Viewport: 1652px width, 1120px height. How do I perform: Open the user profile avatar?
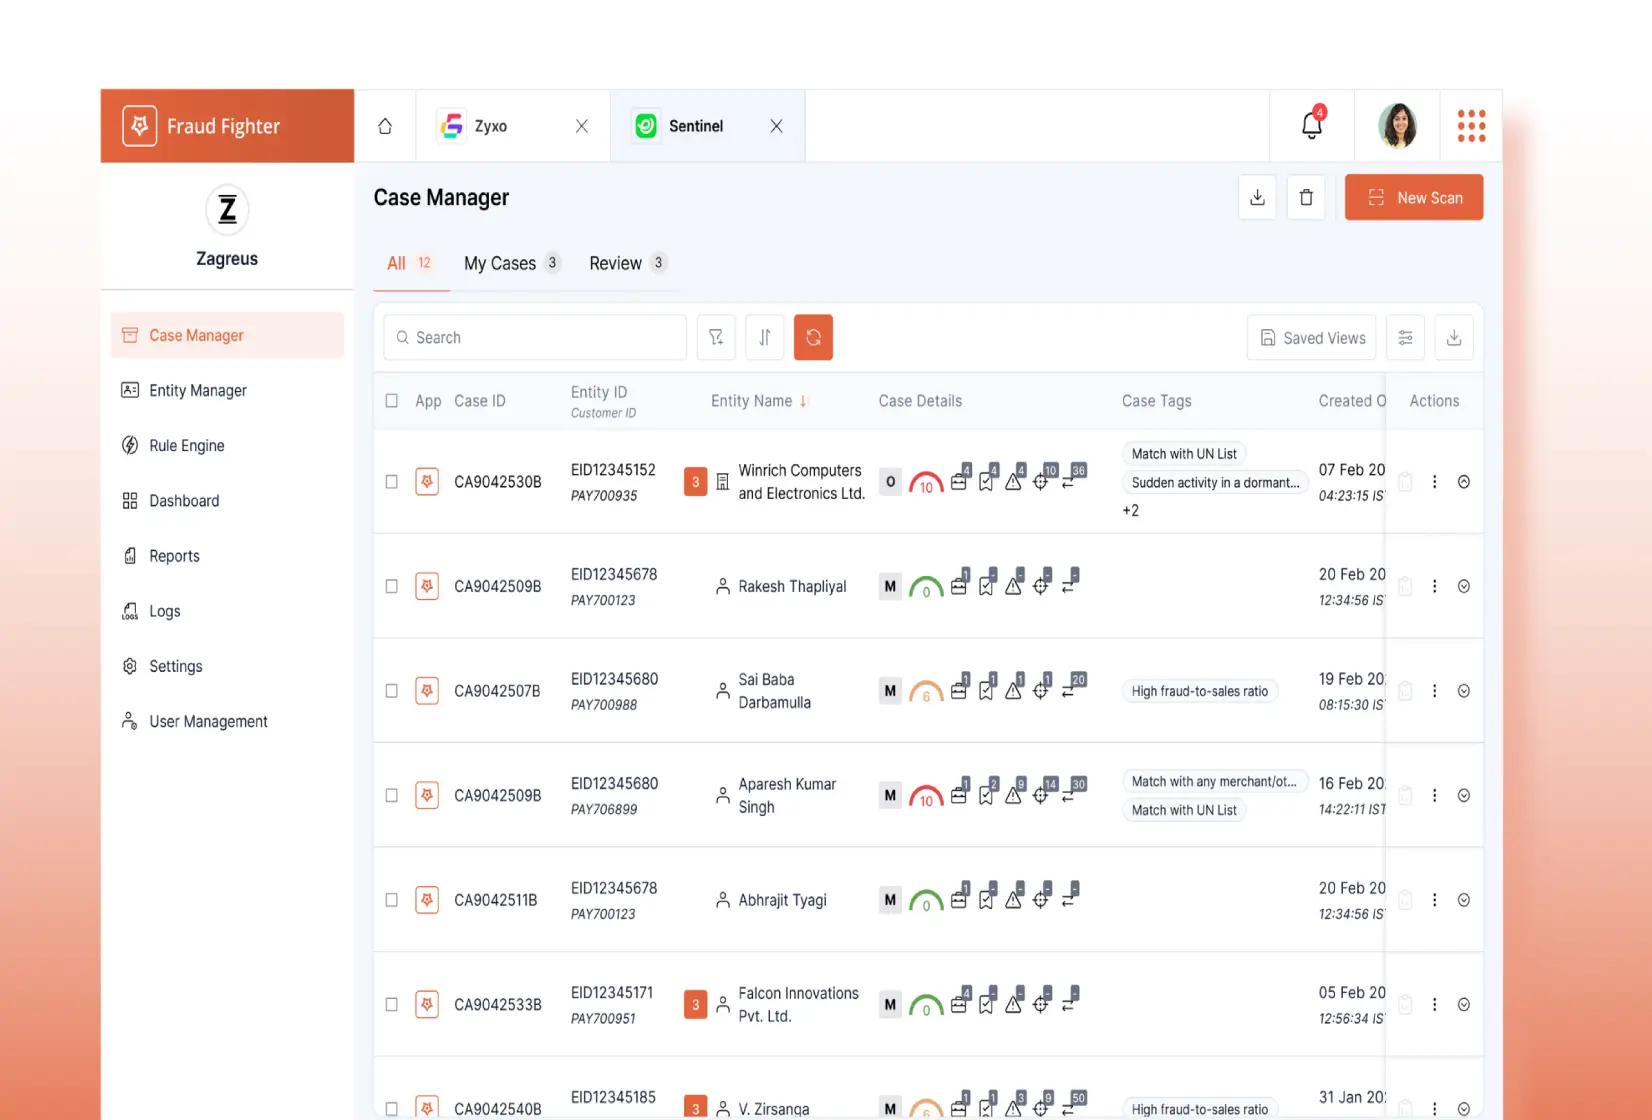click(1397, 126)
